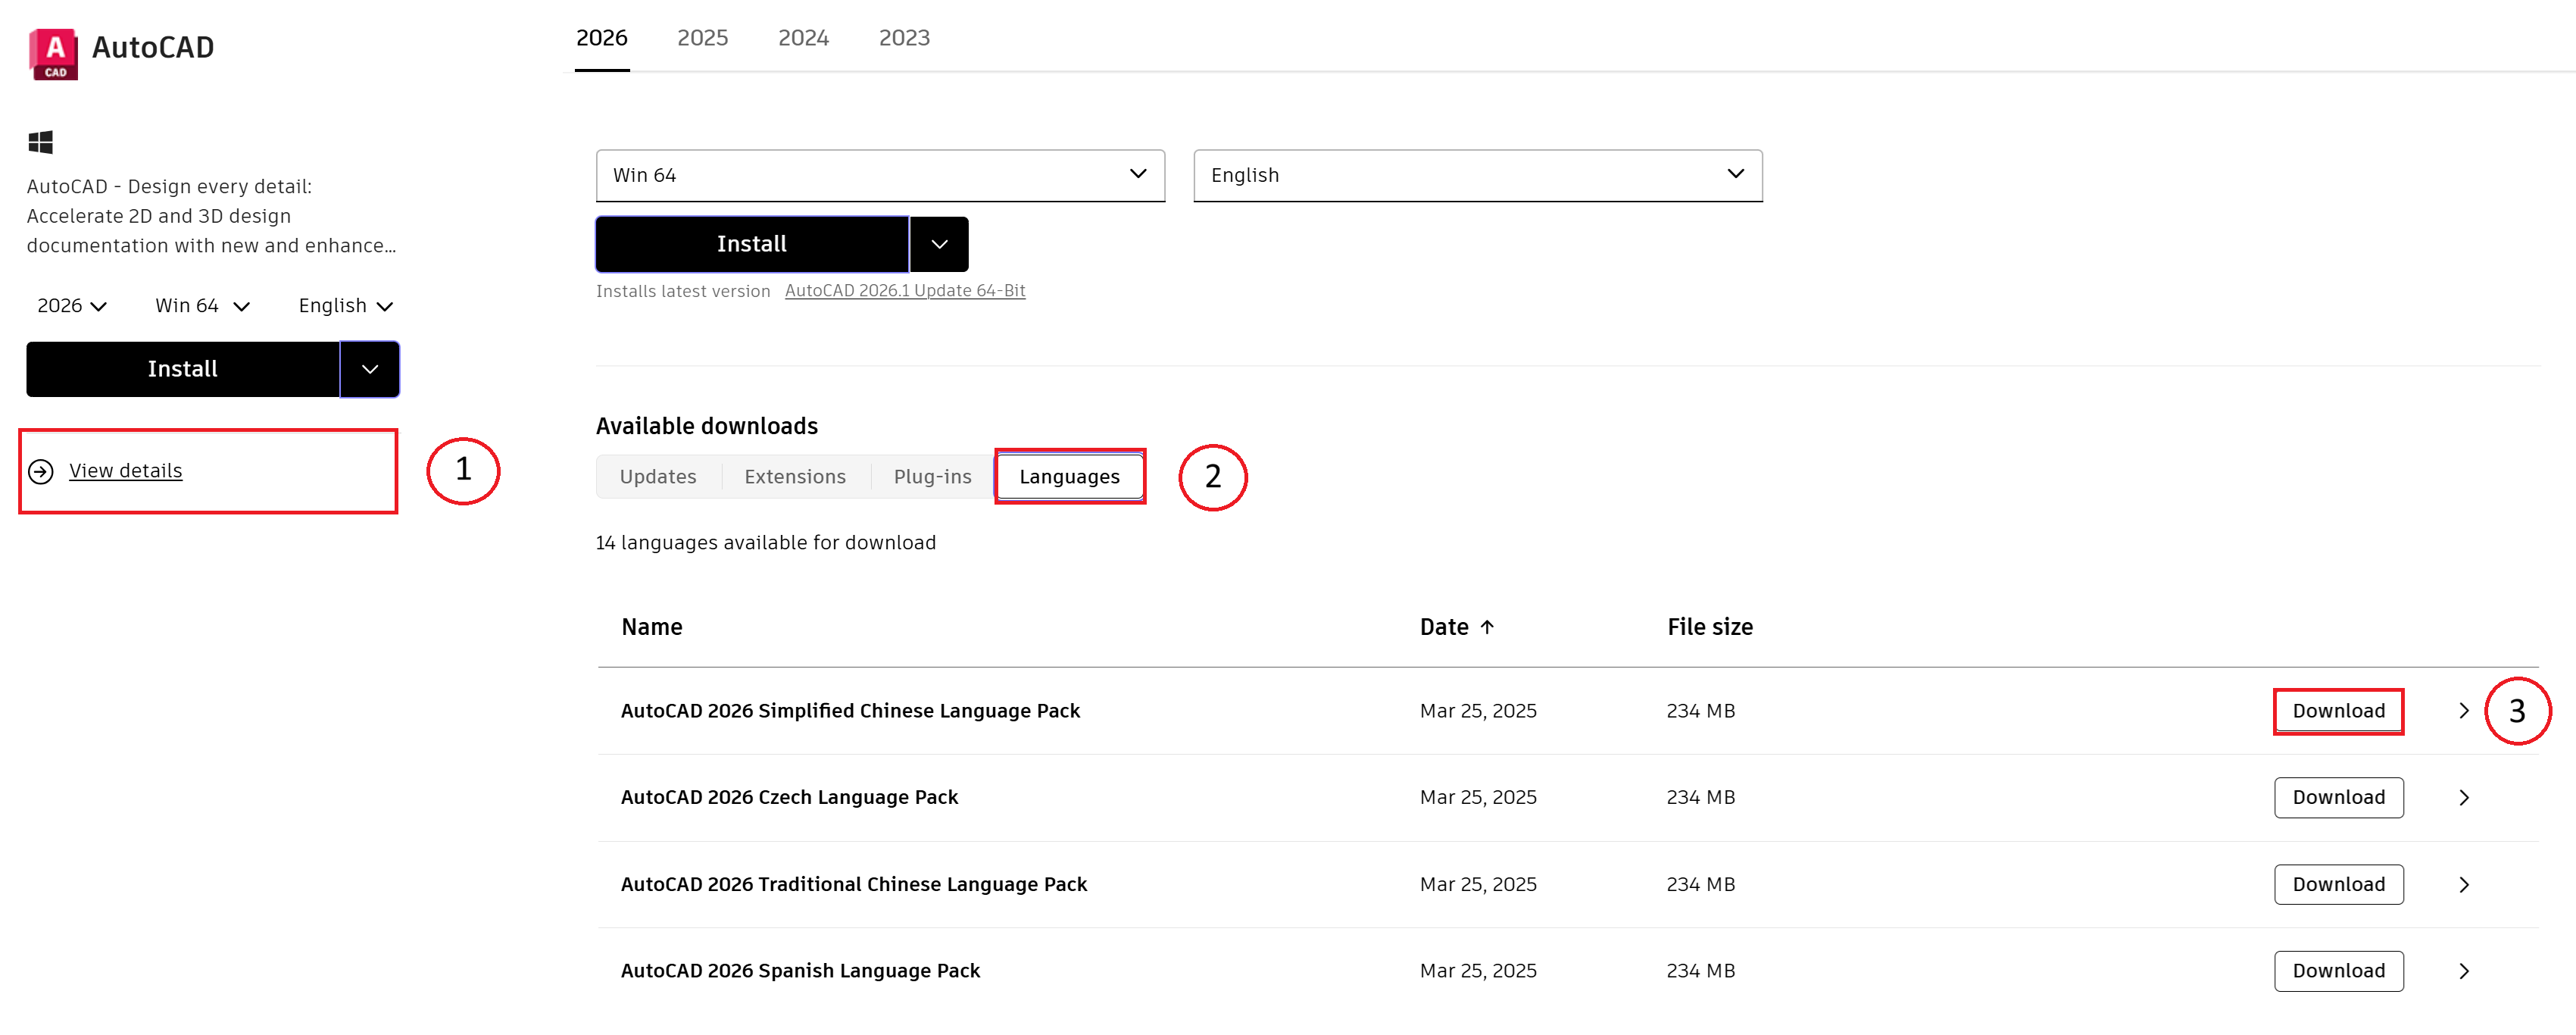Image resolution: width=2576 pixels, height=1035 pixels.
Task: Sort by the Date arrow icon
Action: 1487,627
